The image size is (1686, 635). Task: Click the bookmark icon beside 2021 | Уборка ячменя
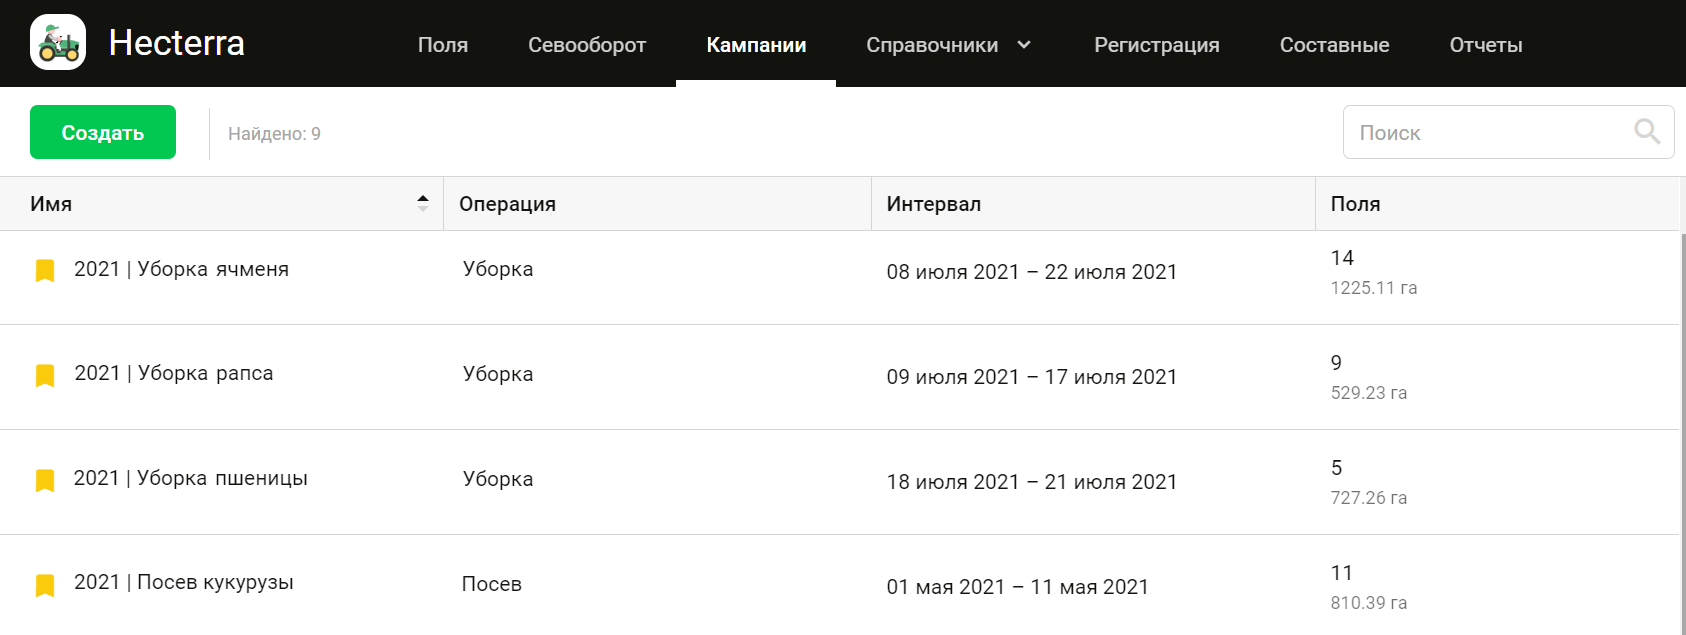click(44, 269)
